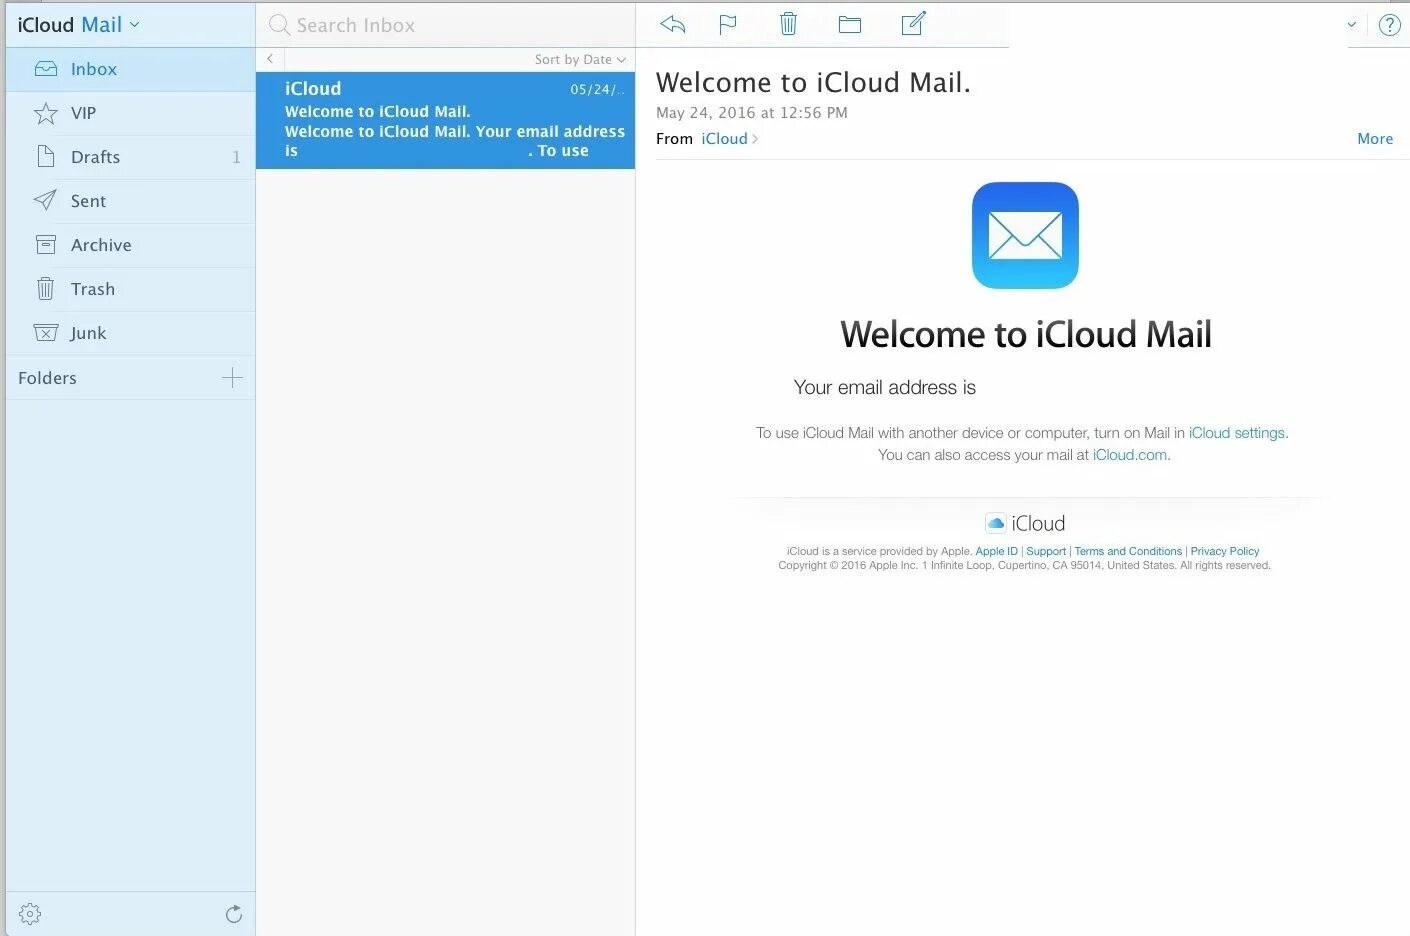The image size is (1410, 936).
Task: Click the email subject heading
Action: click(813, 82)
